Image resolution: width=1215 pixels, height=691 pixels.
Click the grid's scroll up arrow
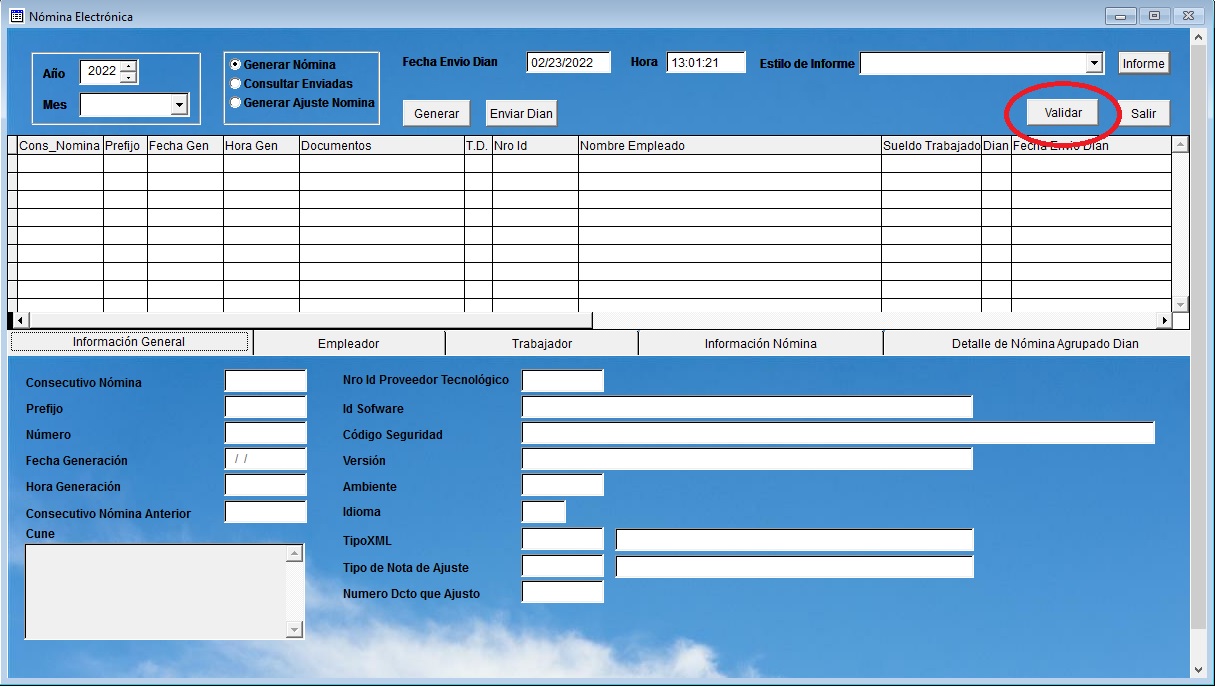tap(1181, 145)
